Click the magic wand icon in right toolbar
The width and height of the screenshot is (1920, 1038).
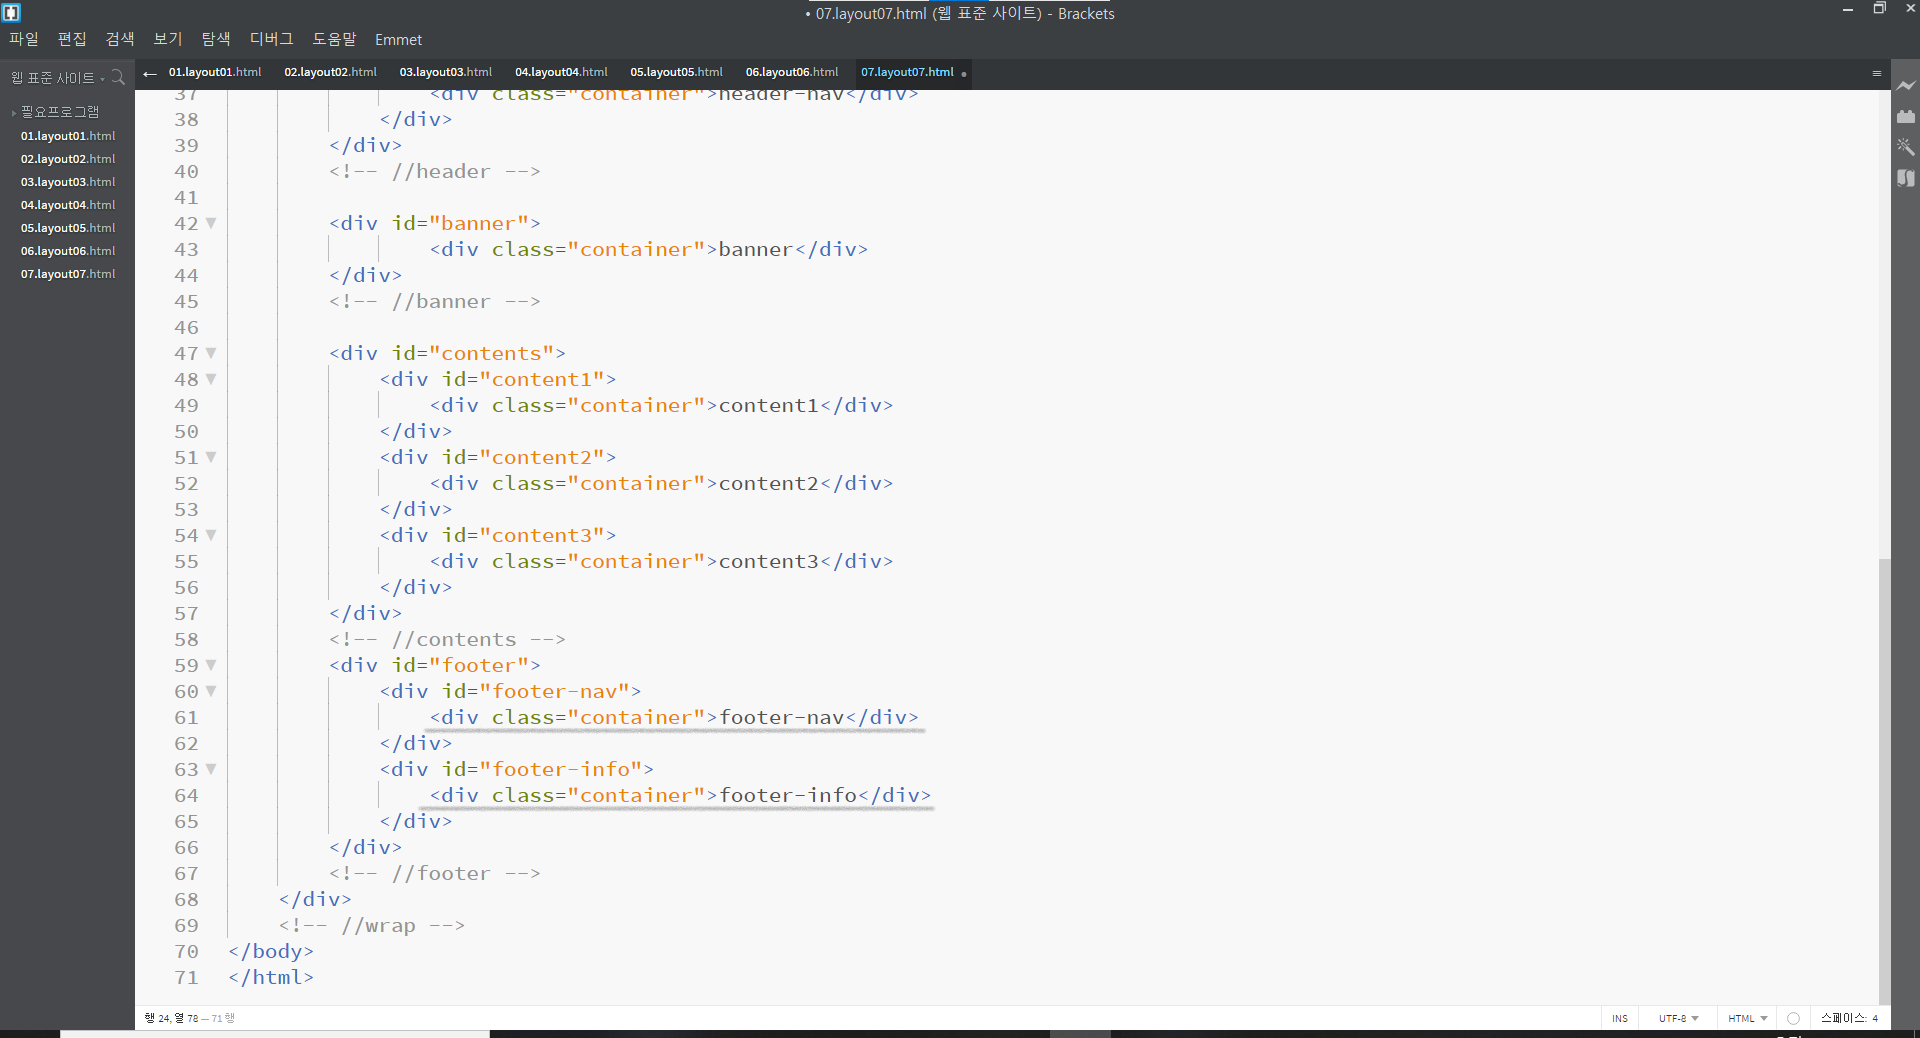coord(1906,147)
